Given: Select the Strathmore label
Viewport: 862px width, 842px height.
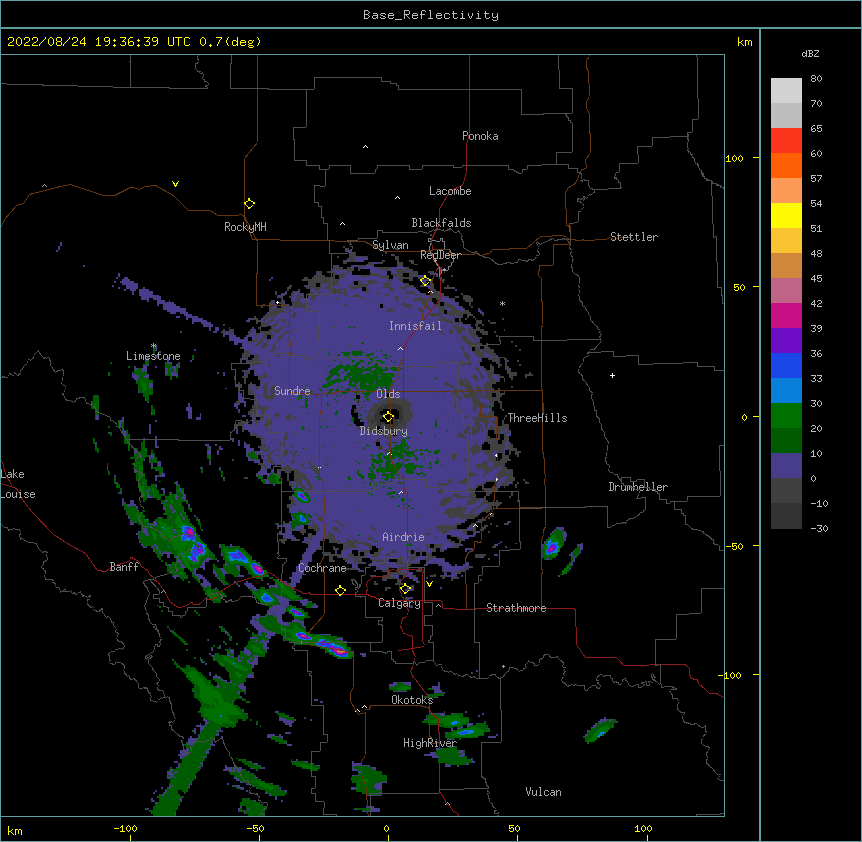Looking at the screenshot, I should pyautogui.click(x=516, y=608).
